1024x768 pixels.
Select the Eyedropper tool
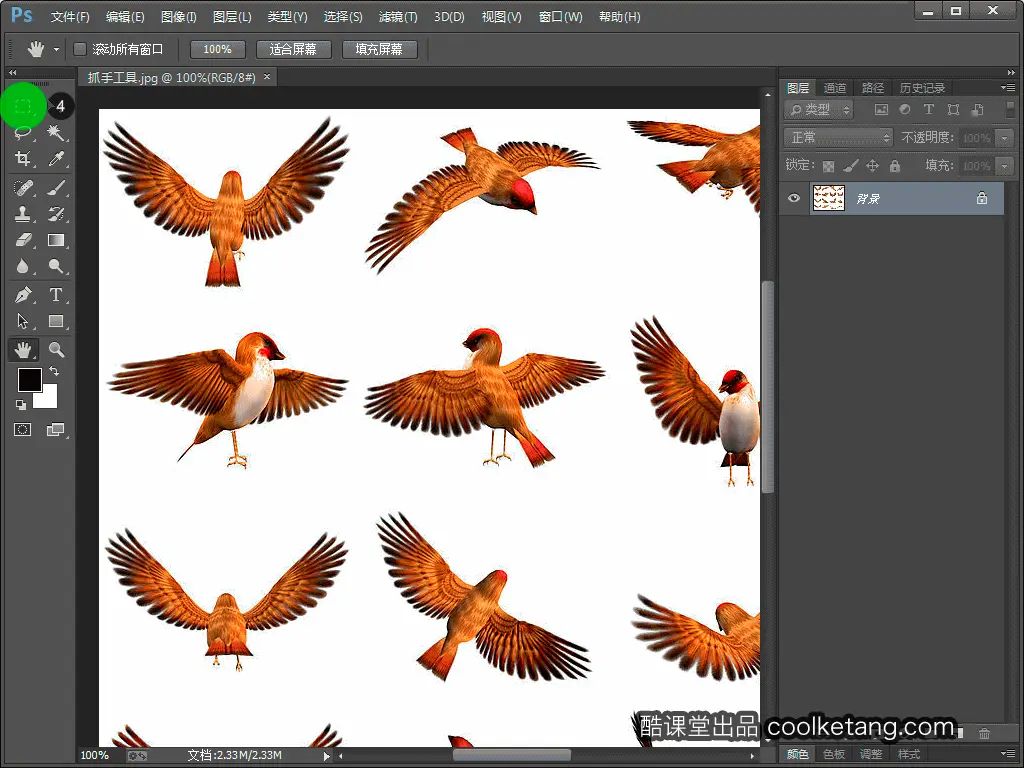(x=56, y=159)
